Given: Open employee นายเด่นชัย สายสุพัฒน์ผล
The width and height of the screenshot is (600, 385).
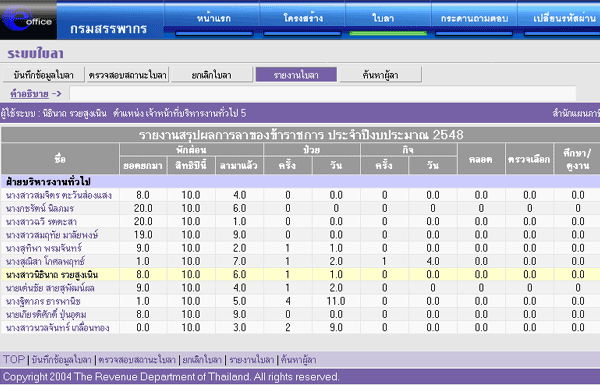Looking at the screenshot, I should (50, 288).
